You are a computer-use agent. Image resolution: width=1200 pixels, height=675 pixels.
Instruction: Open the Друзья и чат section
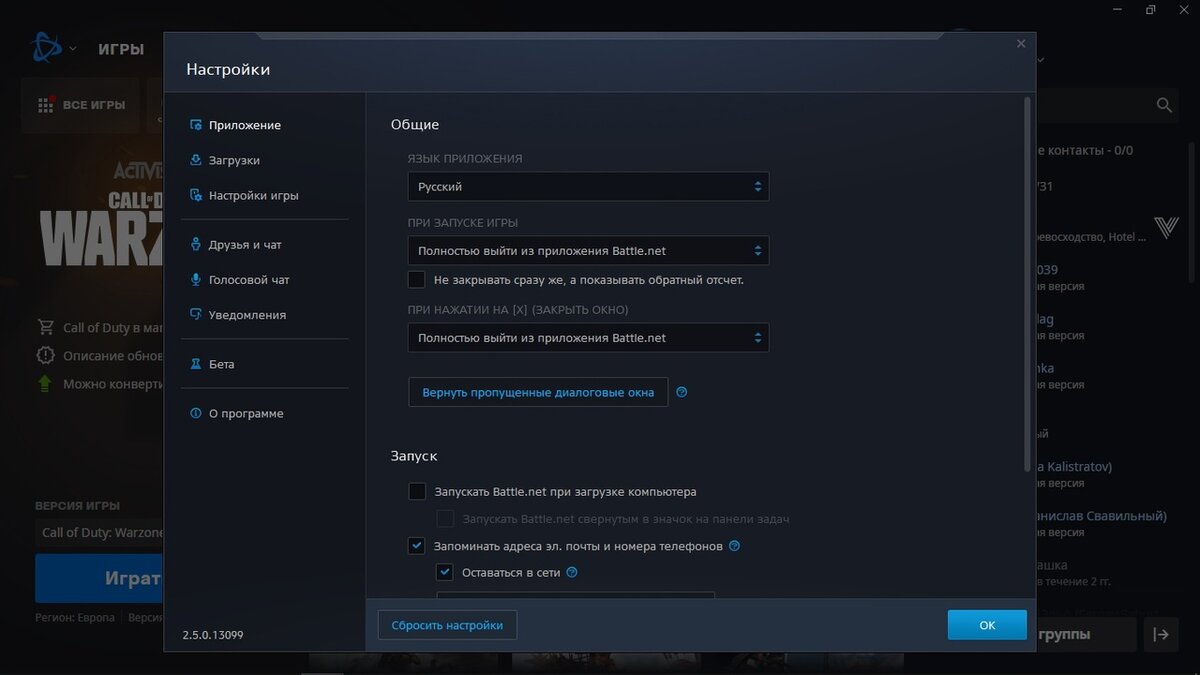tap(245, 244)
